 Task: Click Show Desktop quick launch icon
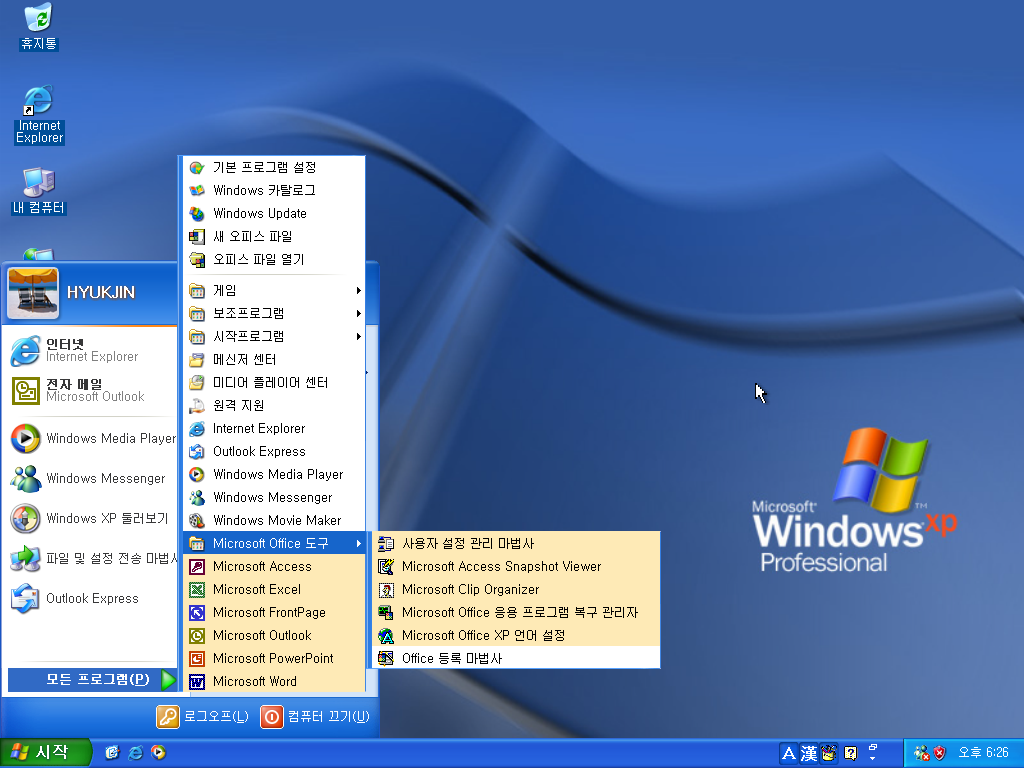click(x=112, y=753)
